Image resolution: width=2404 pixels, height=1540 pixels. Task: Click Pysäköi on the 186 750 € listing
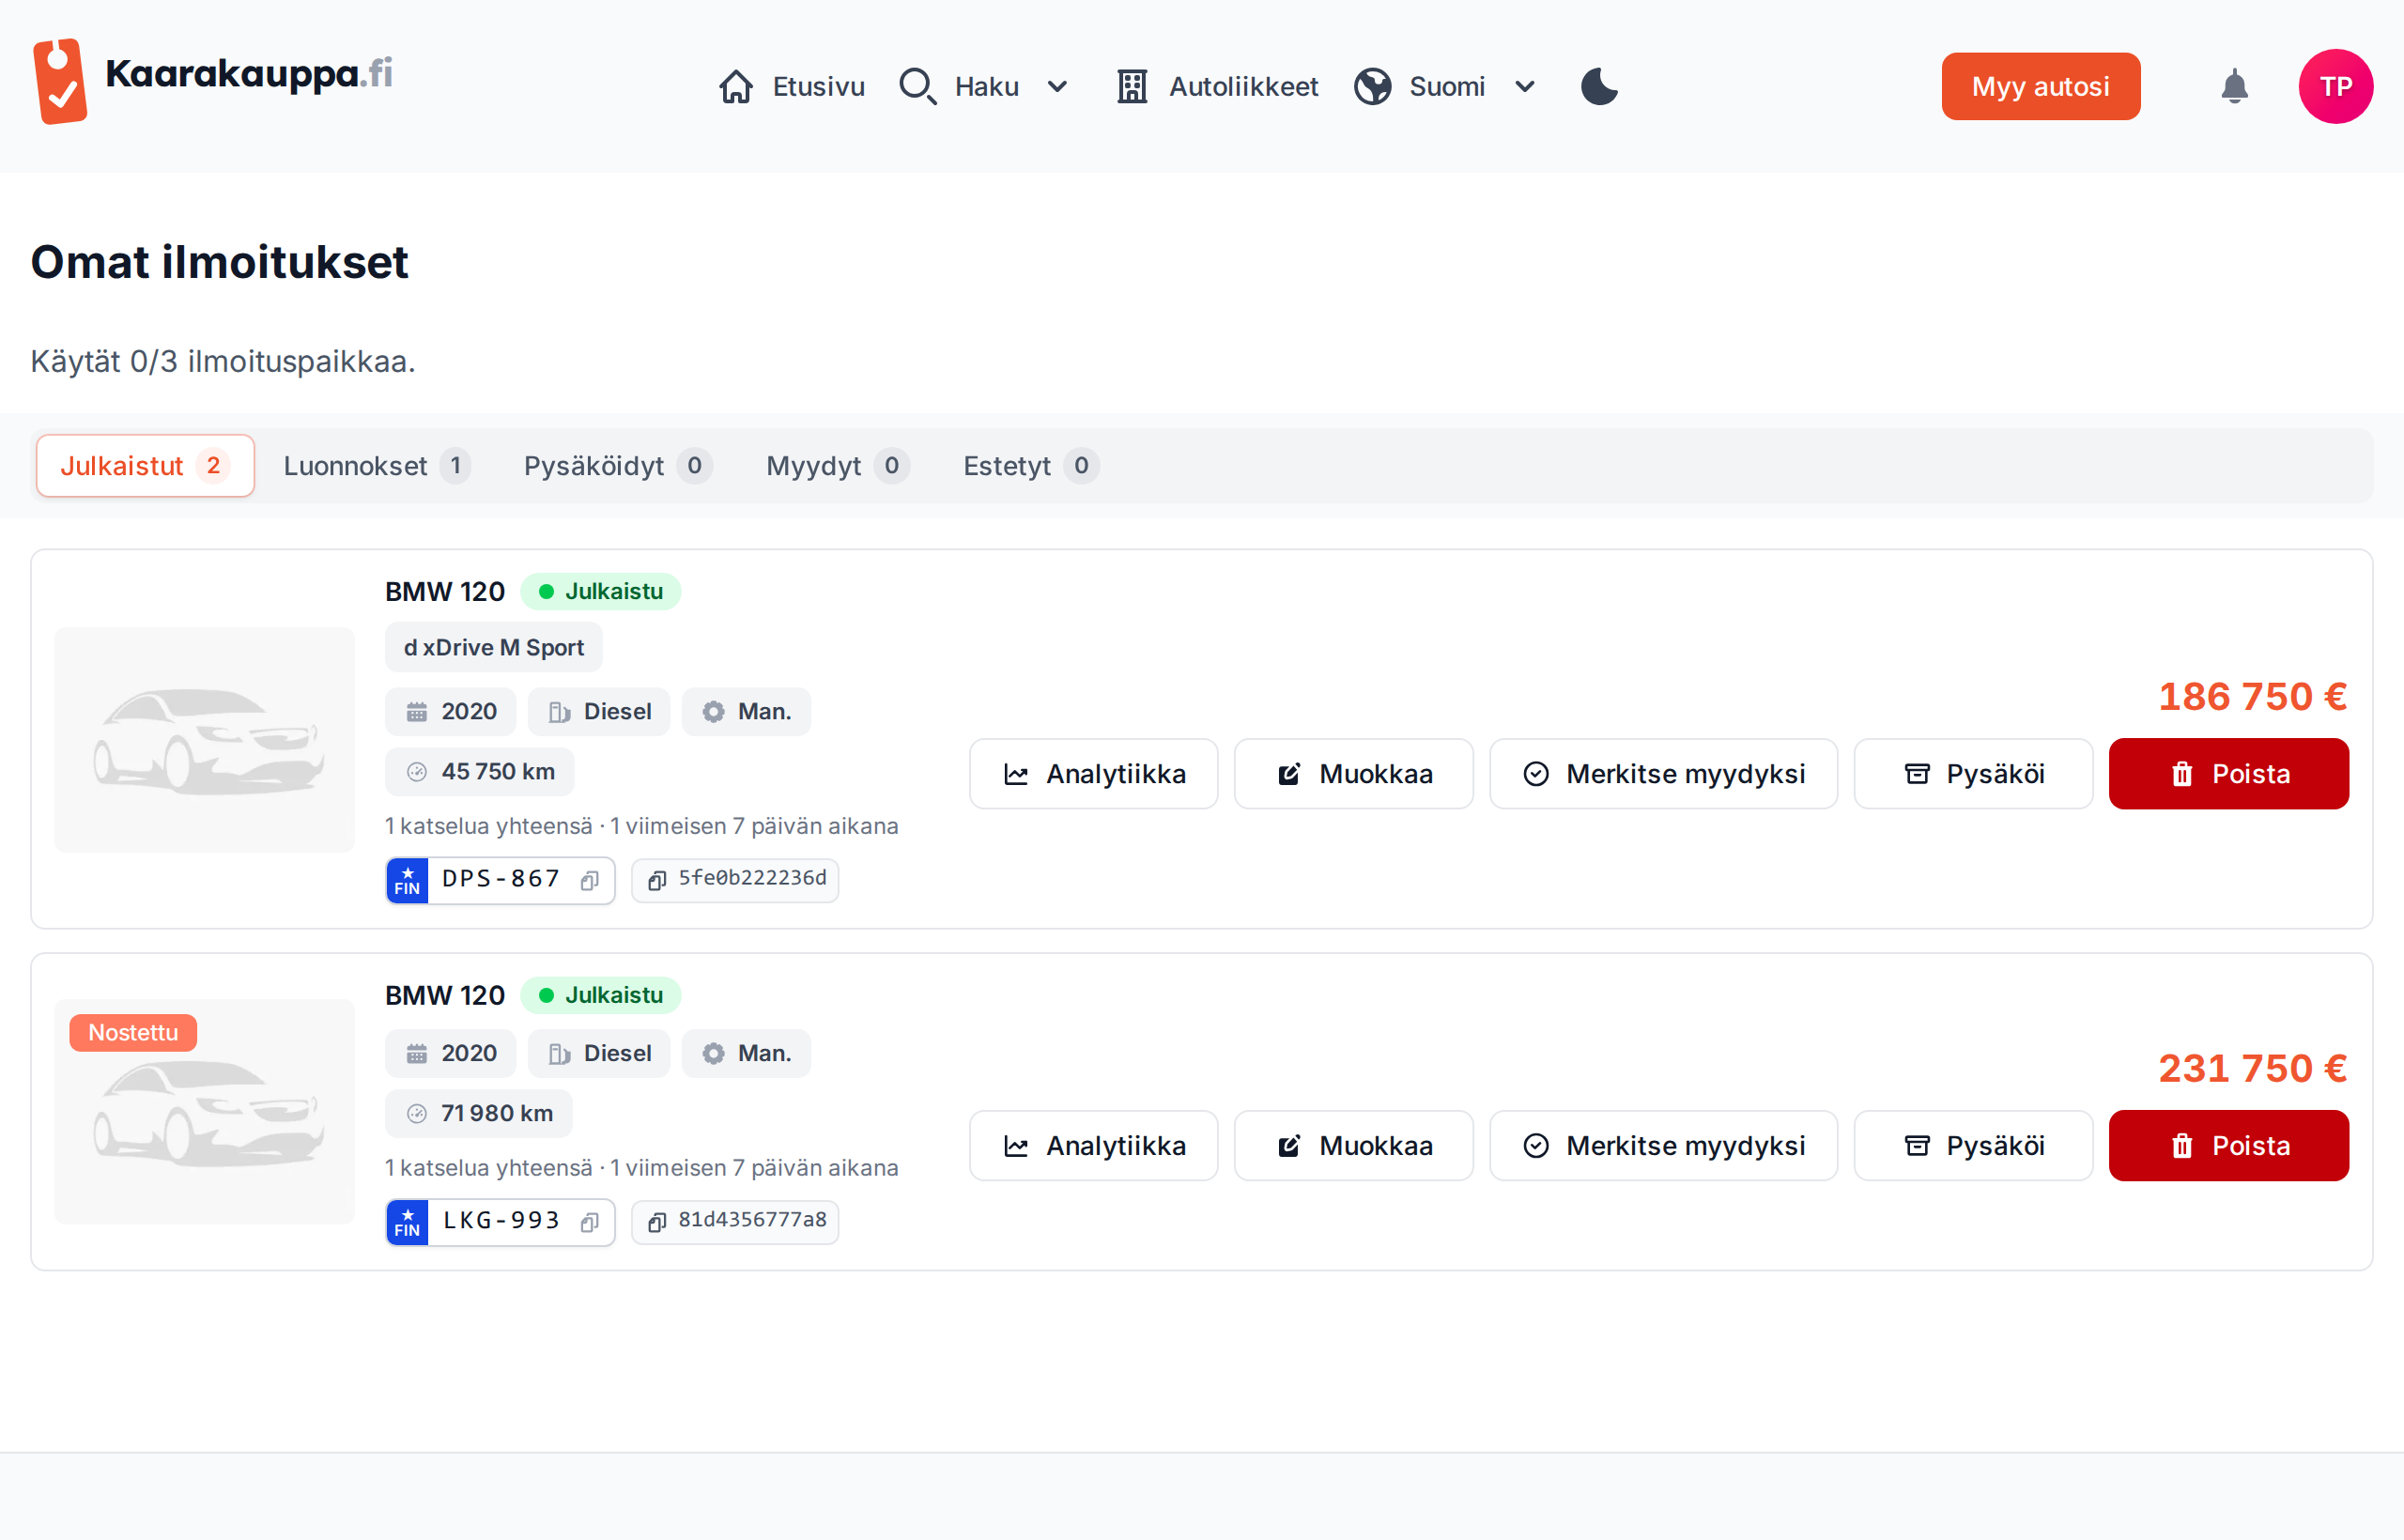[x=1974, y=774]
